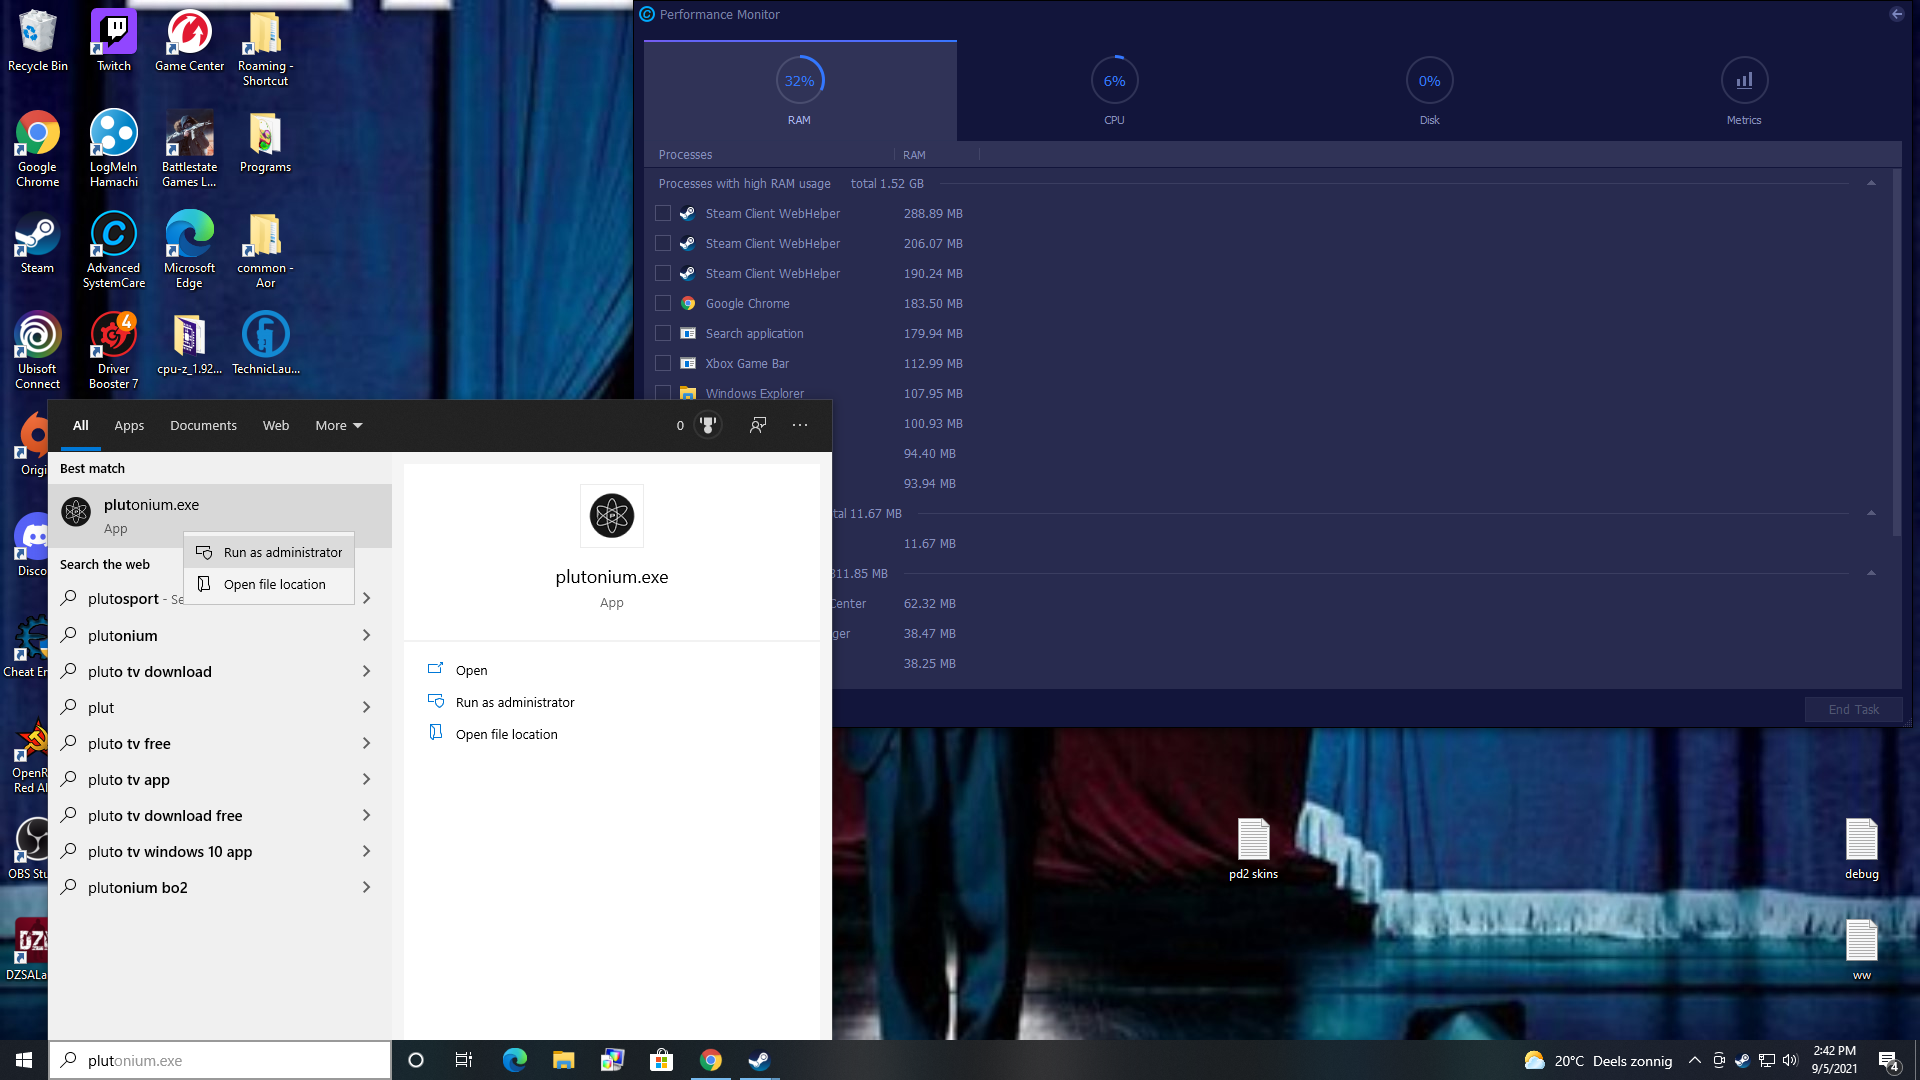Open LogMeIn Hamachi desktop icon

(114, 148)
